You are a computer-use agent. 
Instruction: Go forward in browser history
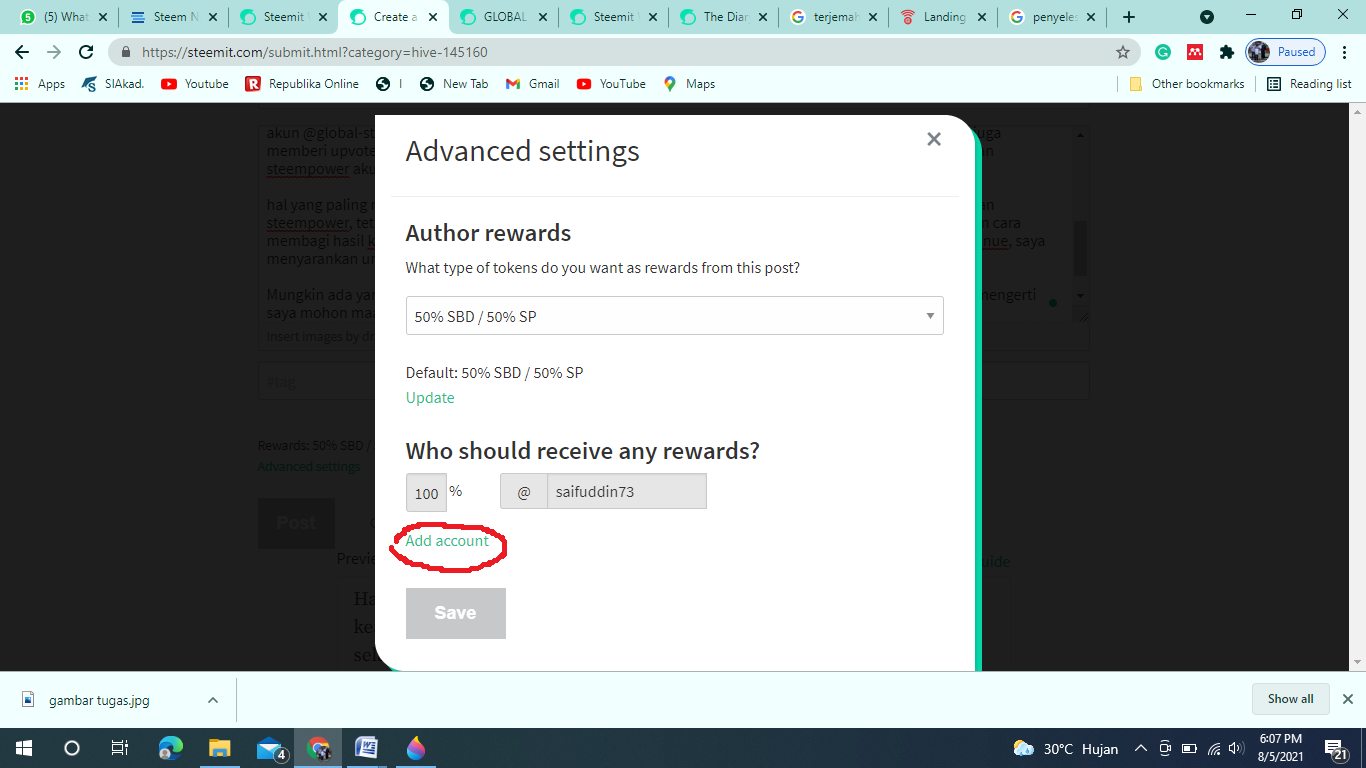pyautogui.click(x=54, y=52)
